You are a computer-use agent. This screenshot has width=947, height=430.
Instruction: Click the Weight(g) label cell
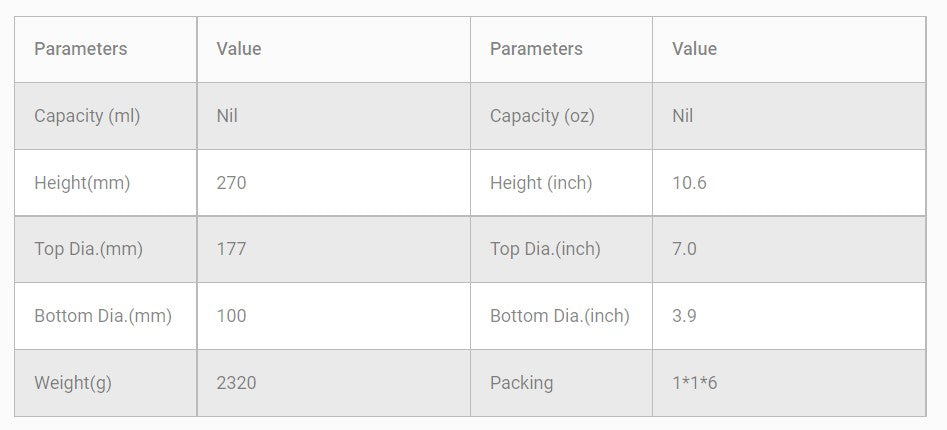pos(73,383)
